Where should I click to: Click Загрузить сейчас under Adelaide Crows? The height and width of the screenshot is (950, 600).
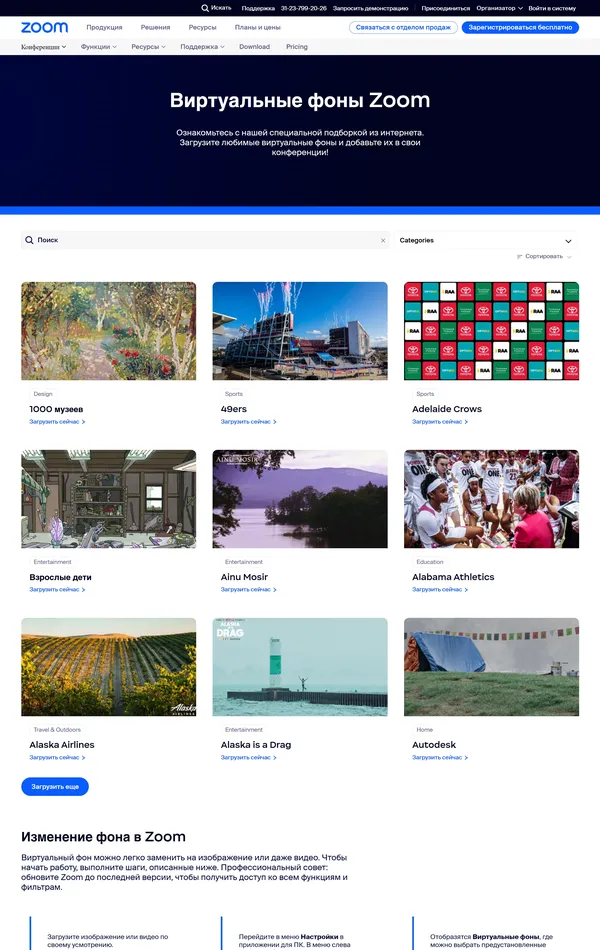(x=440, y=422)
